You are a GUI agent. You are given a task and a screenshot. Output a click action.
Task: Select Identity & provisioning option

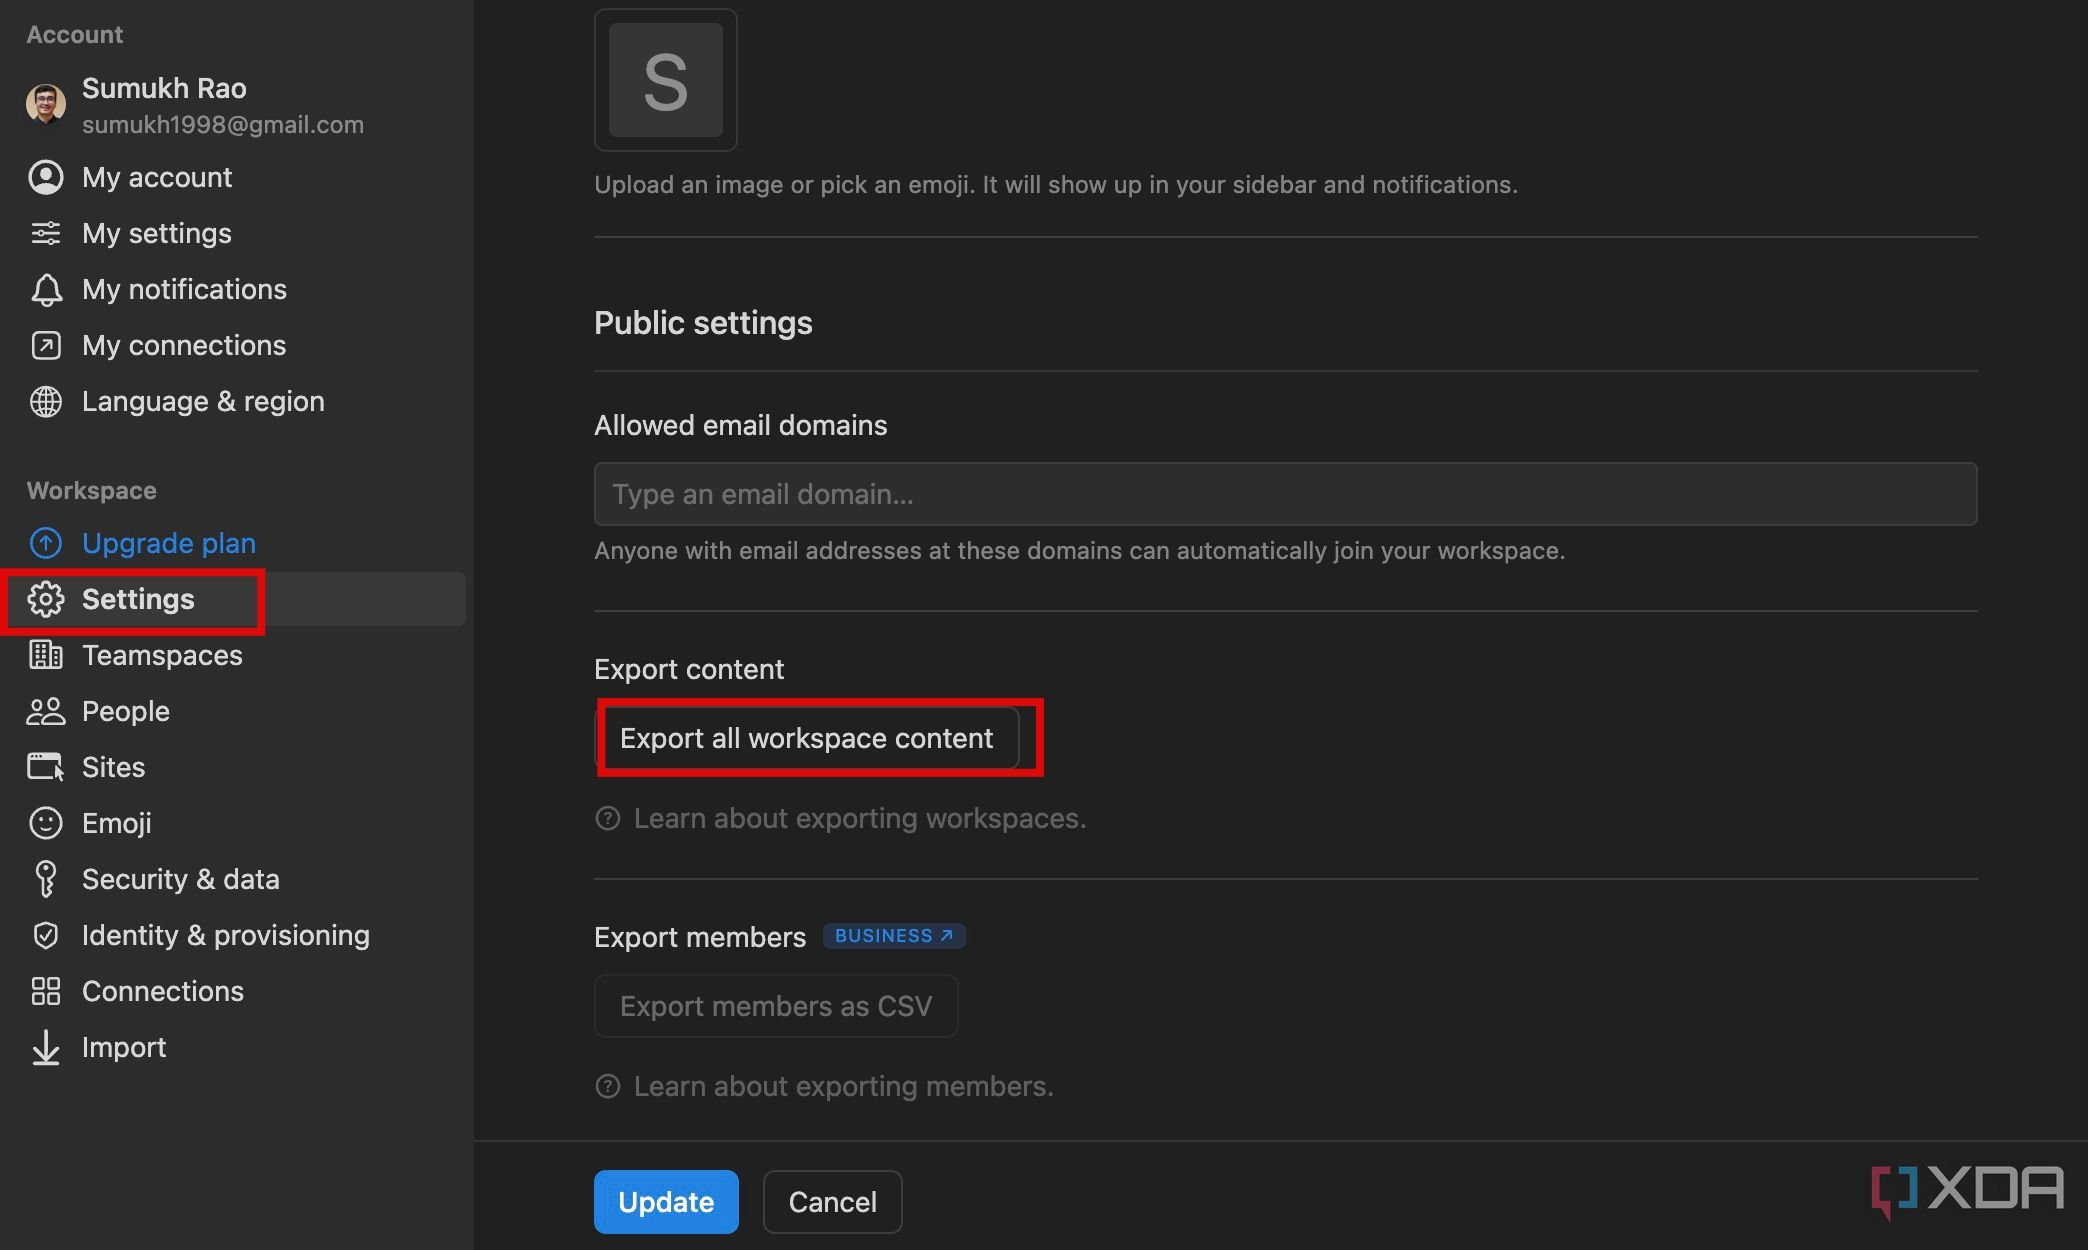pos(226,933)
